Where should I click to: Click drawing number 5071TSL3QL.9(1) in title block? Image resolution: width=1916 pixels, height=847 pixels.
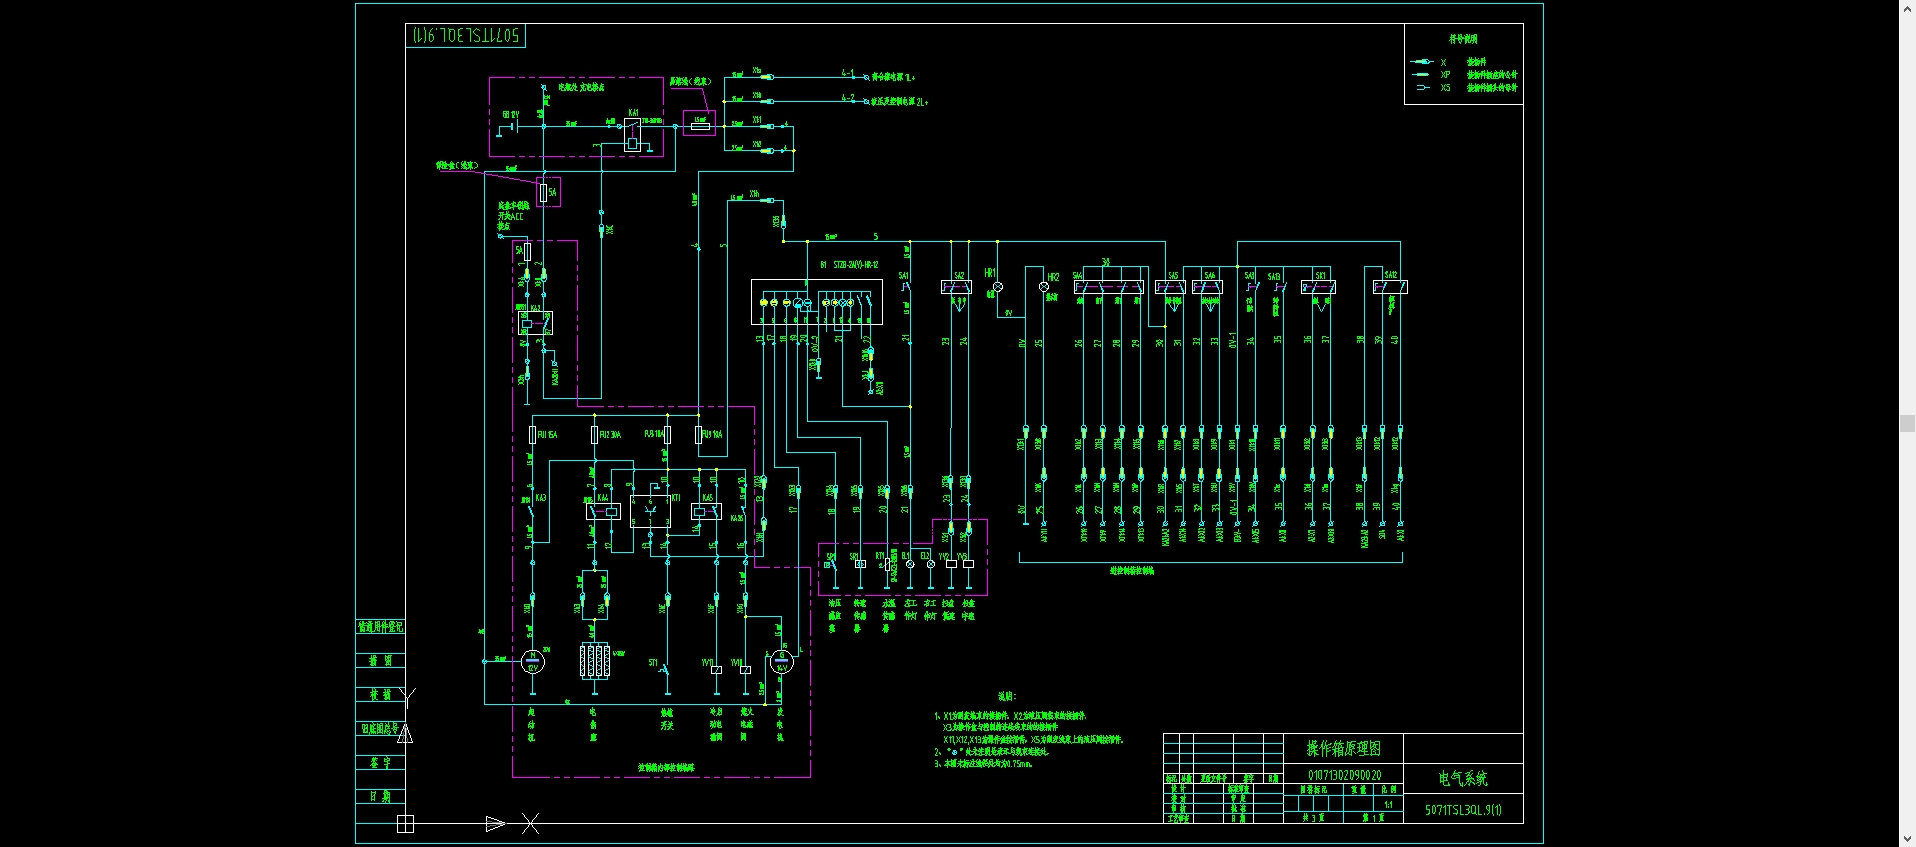tap(1463, 810)
